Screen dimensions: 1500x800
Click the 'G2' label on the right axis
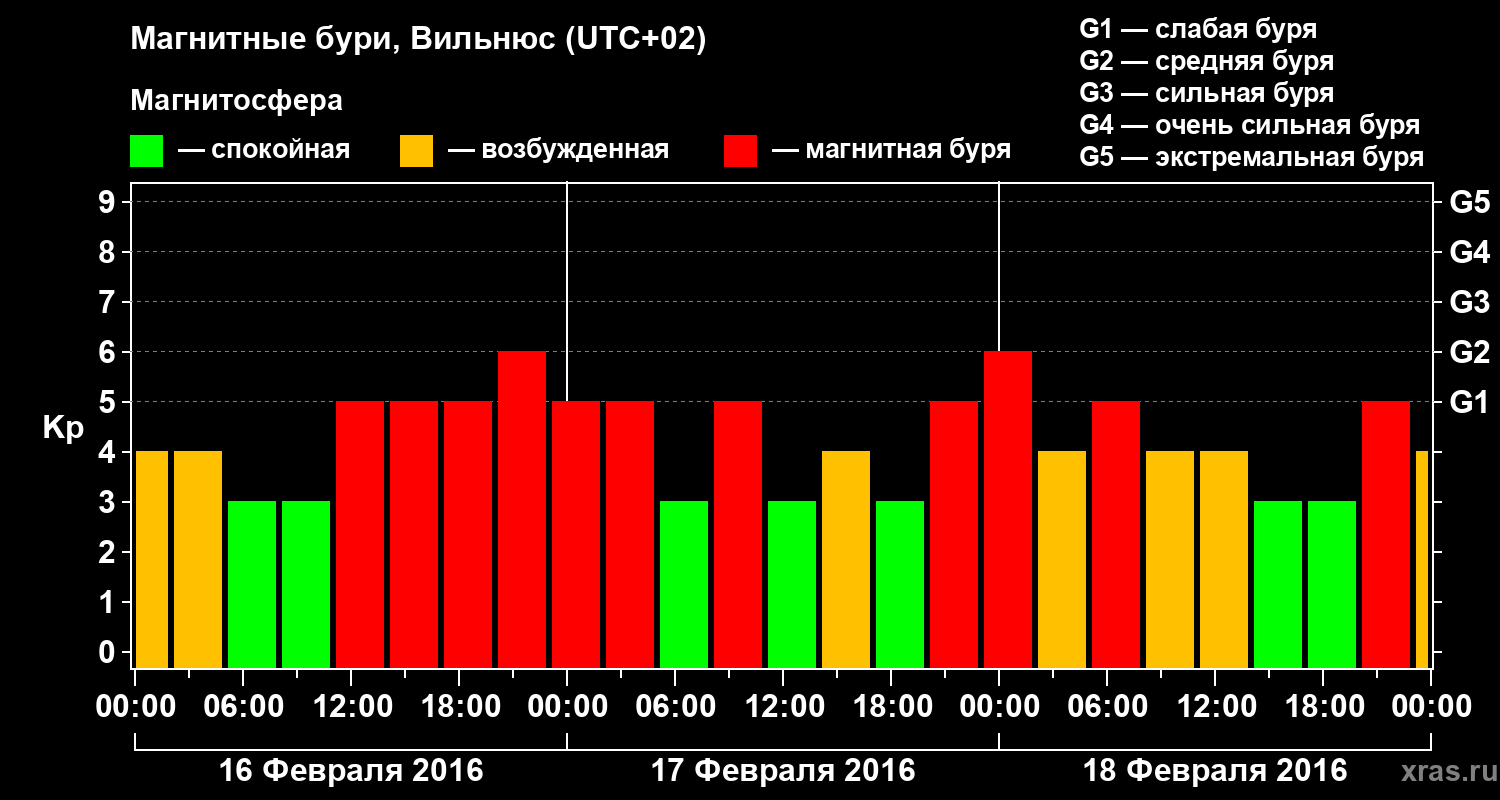pyautogui.click(x=1469, y=352)
